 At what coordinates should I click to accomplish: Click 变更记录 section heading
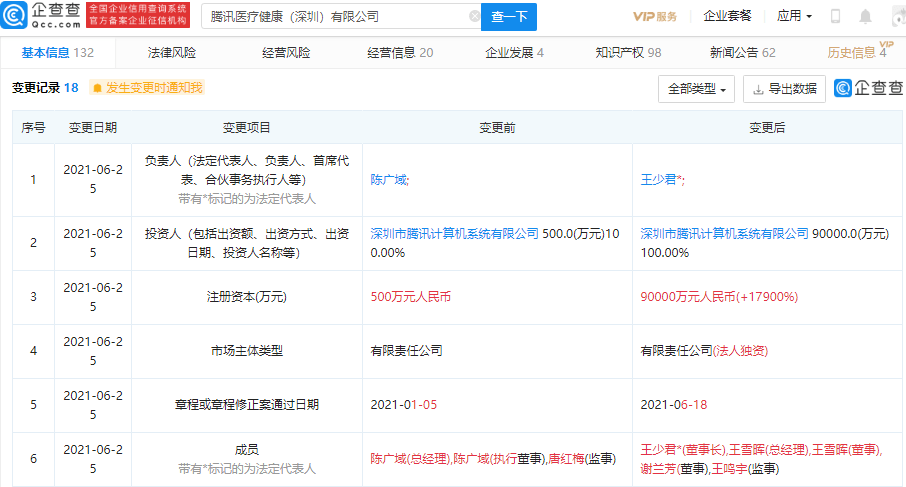click(x=36, y=88)
